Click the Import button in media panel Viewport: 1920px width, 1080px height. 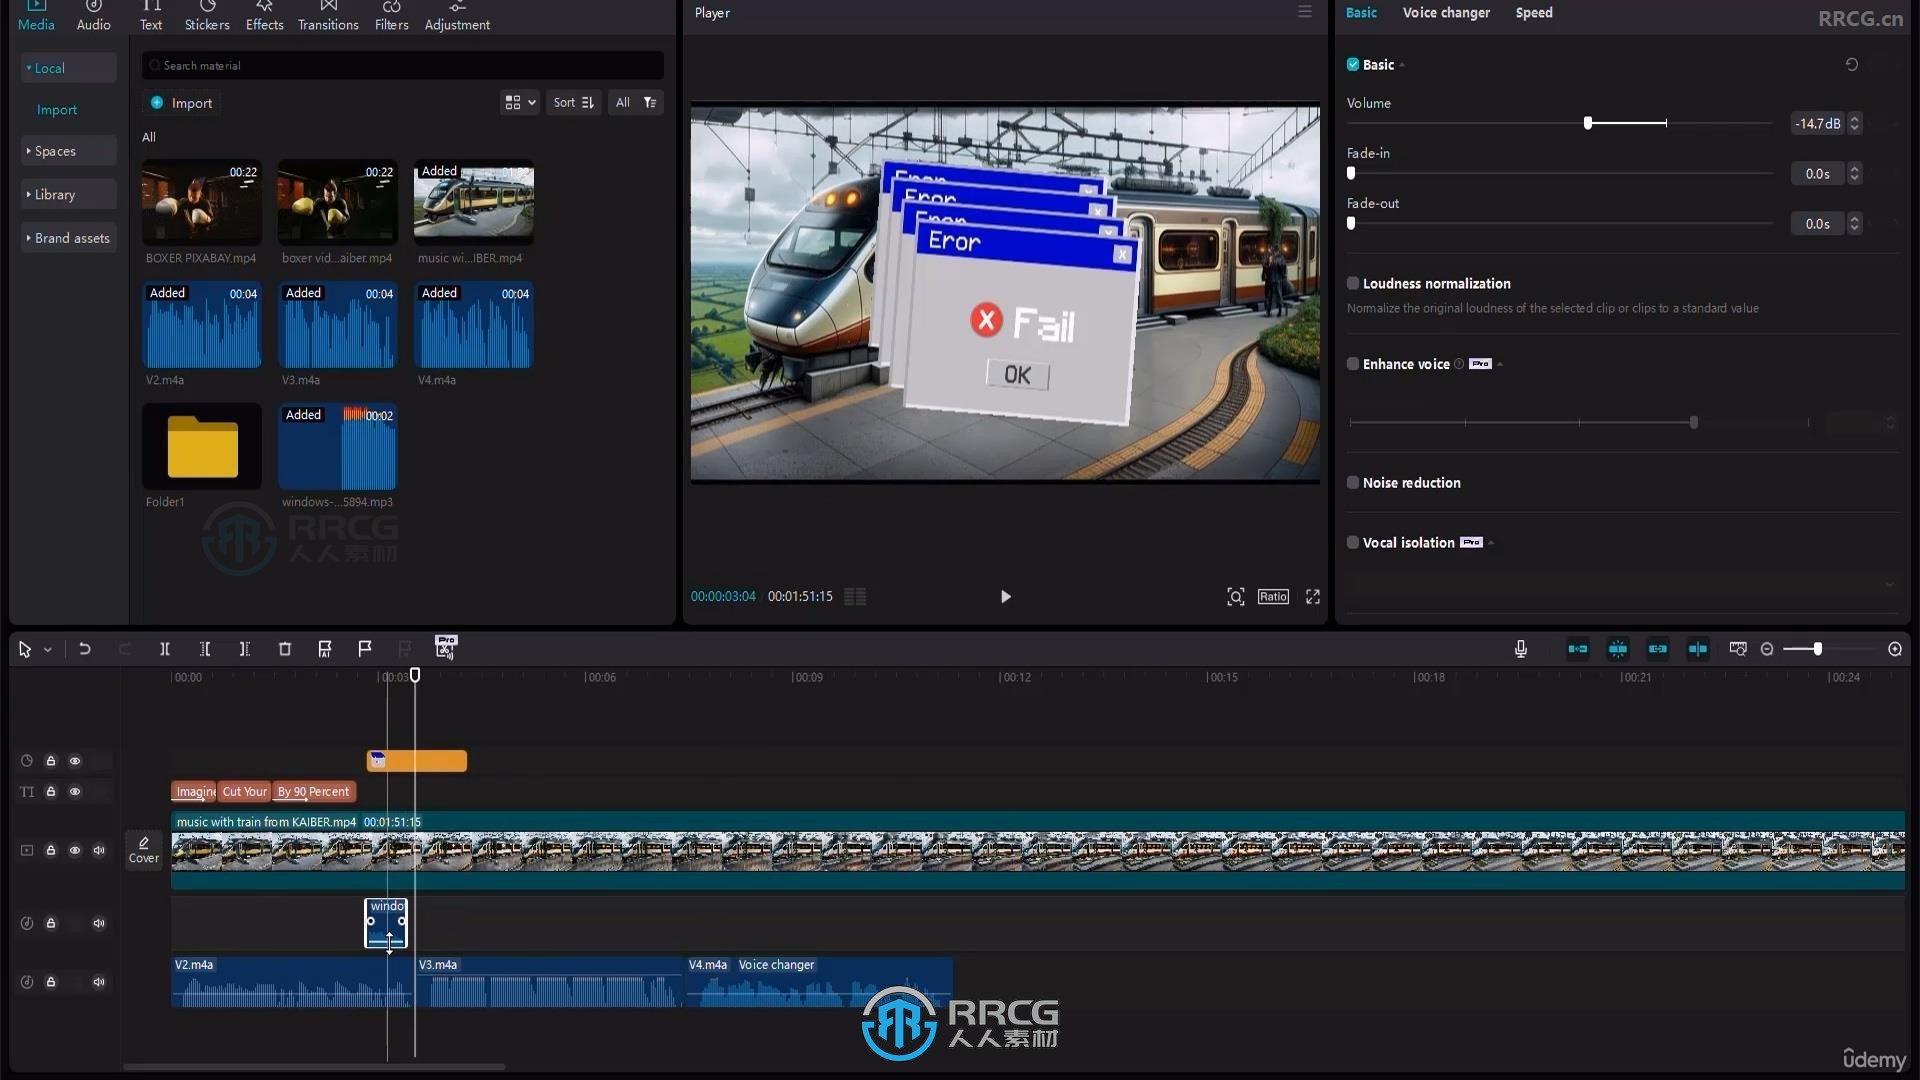point(191,102)
